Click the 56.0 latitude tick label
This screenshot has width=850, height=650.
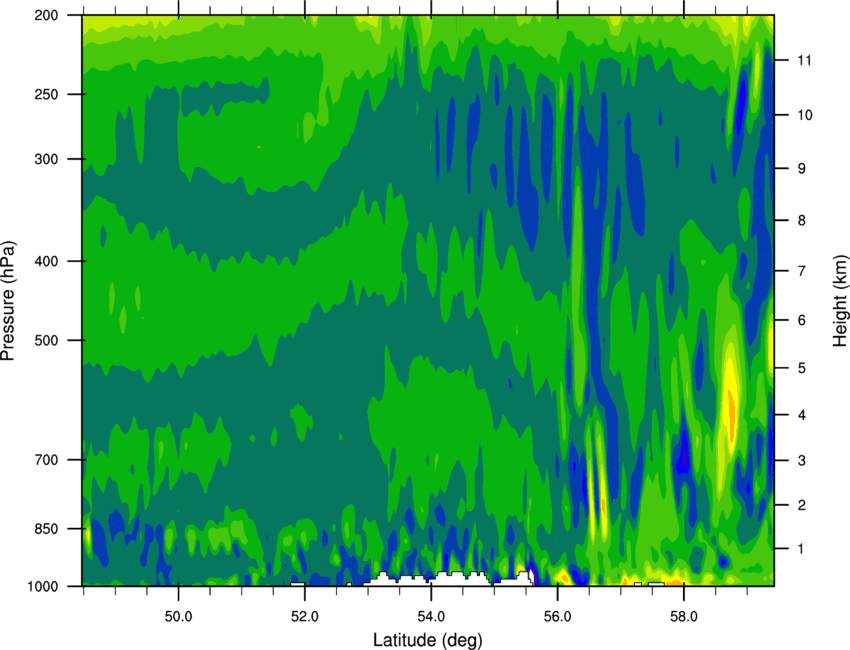(x=558, y=617)
